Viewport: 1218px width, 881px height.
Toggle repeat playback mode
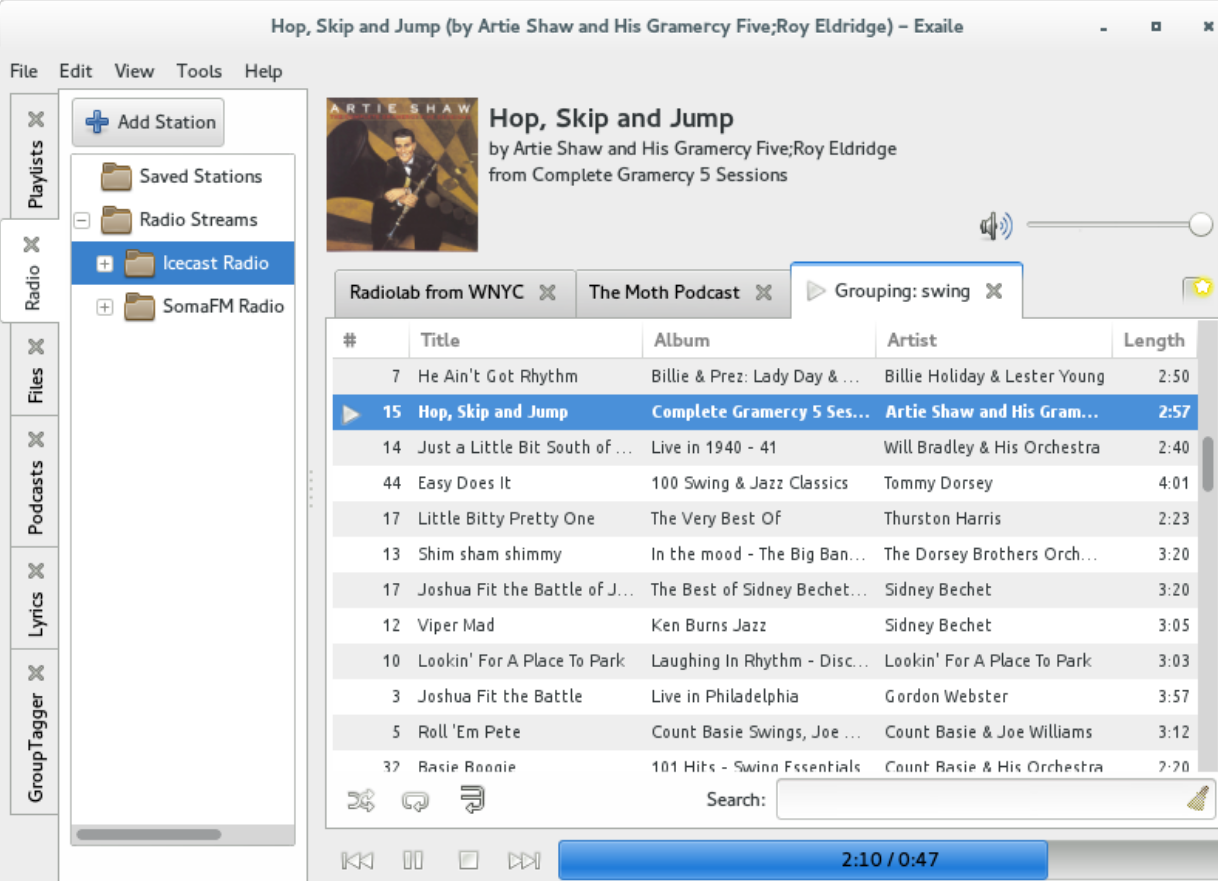415,799
